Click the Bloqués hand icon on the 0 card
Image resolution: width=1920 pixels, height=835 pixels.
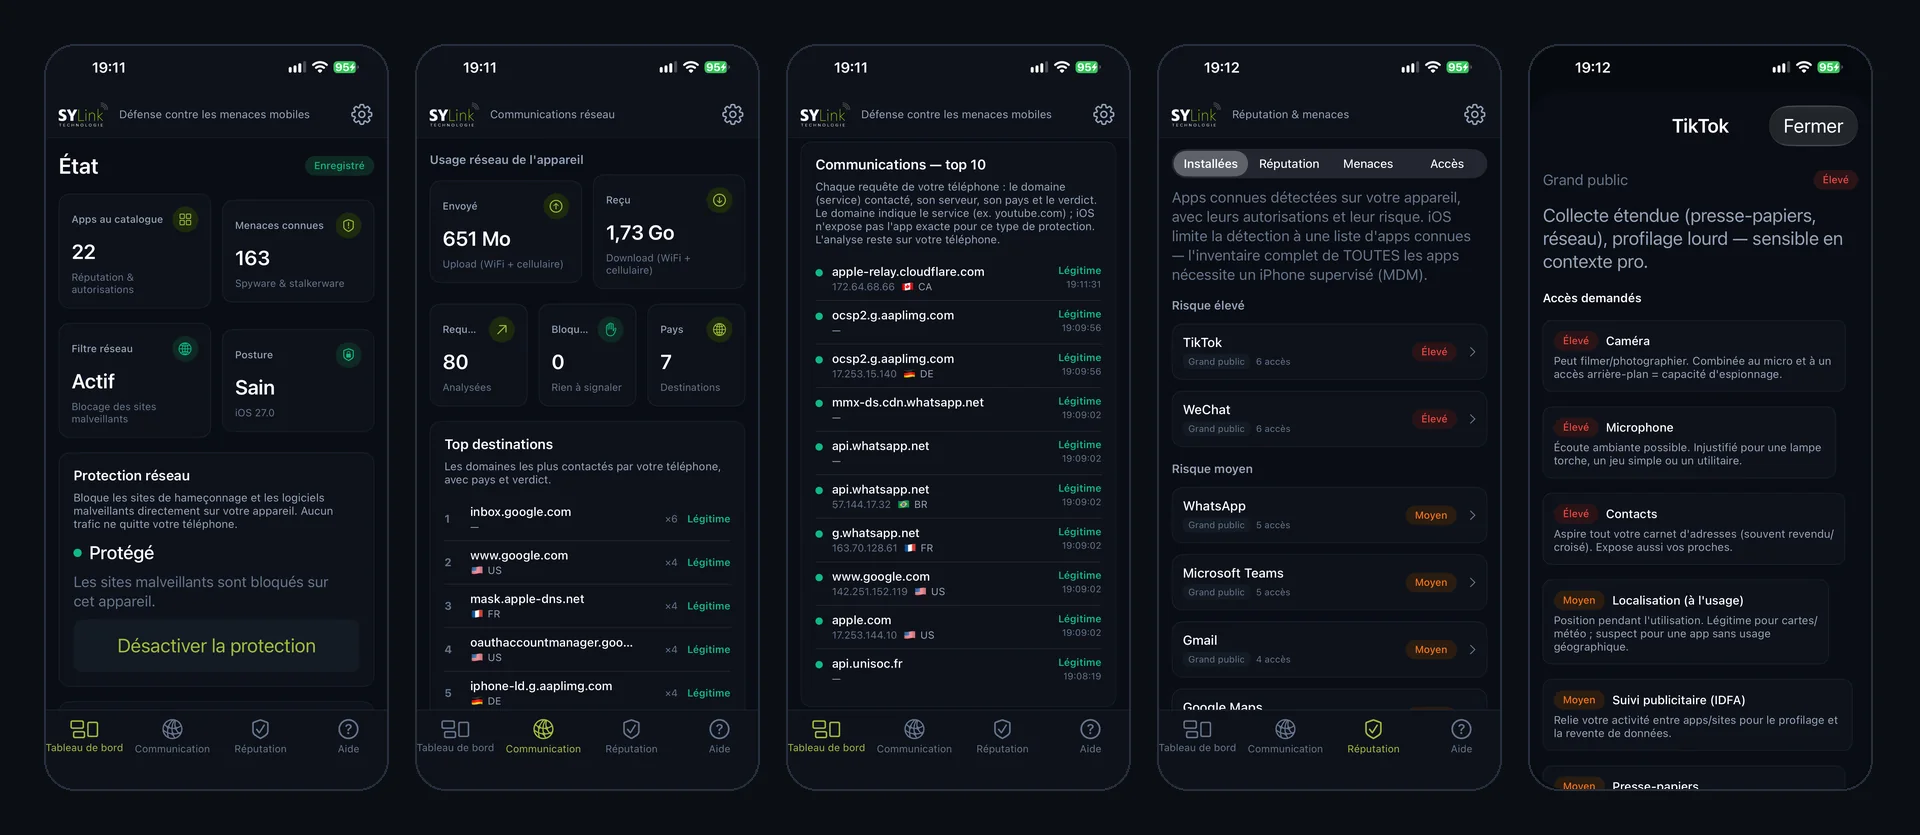[x=610, y=329]
